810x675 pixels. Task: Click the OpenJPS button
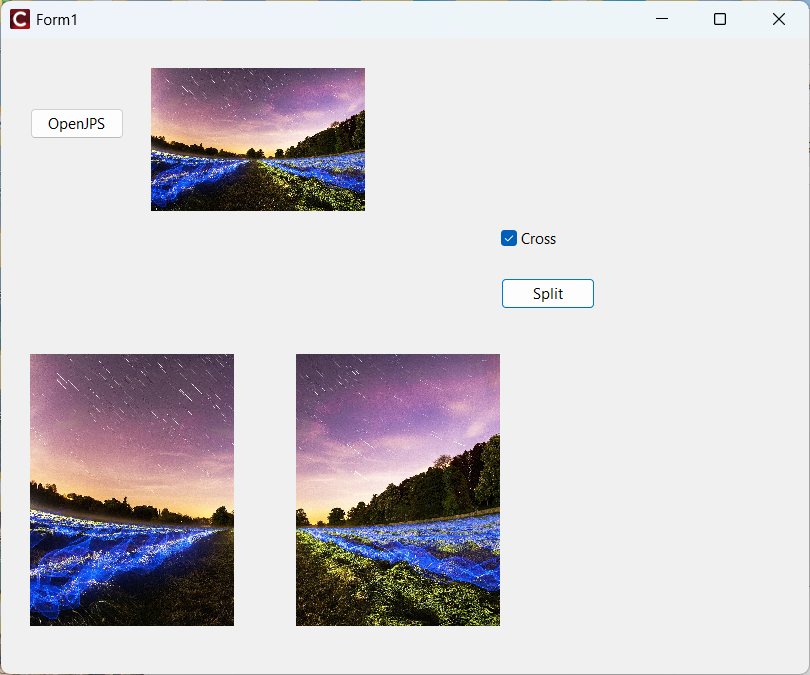coord(77,123)
